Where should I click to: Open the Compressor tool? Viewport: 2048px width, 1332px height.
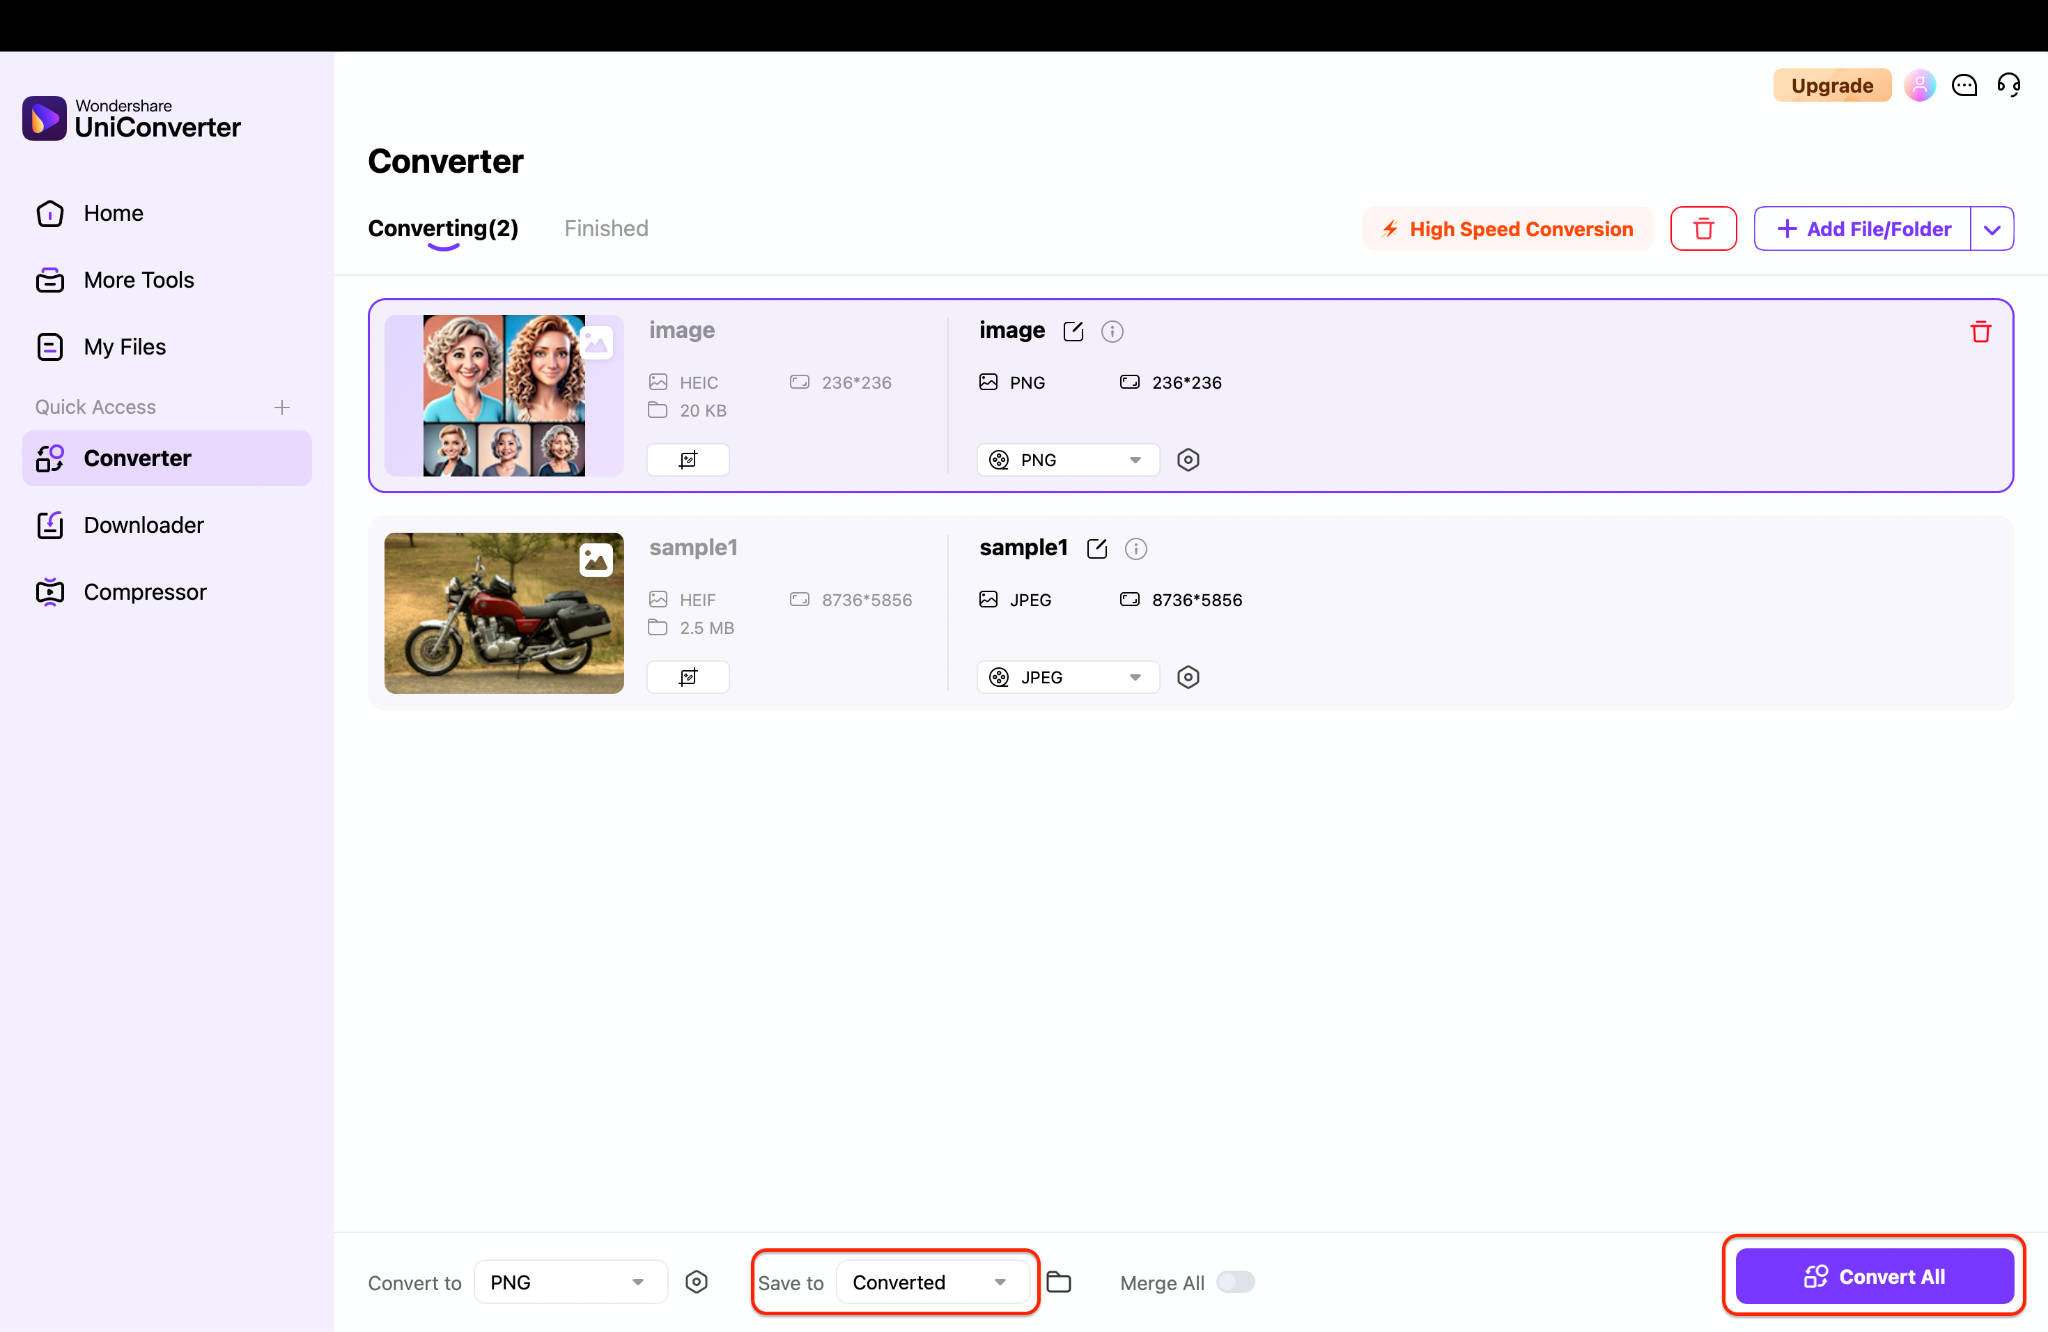tap(145, 591)
